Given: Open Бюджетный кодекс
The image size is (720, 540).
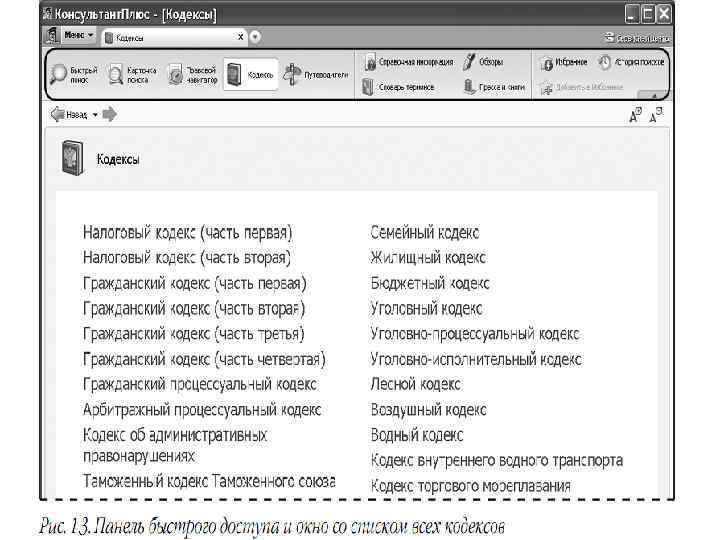Looking at the screenshot, I should tap(430, 283).
